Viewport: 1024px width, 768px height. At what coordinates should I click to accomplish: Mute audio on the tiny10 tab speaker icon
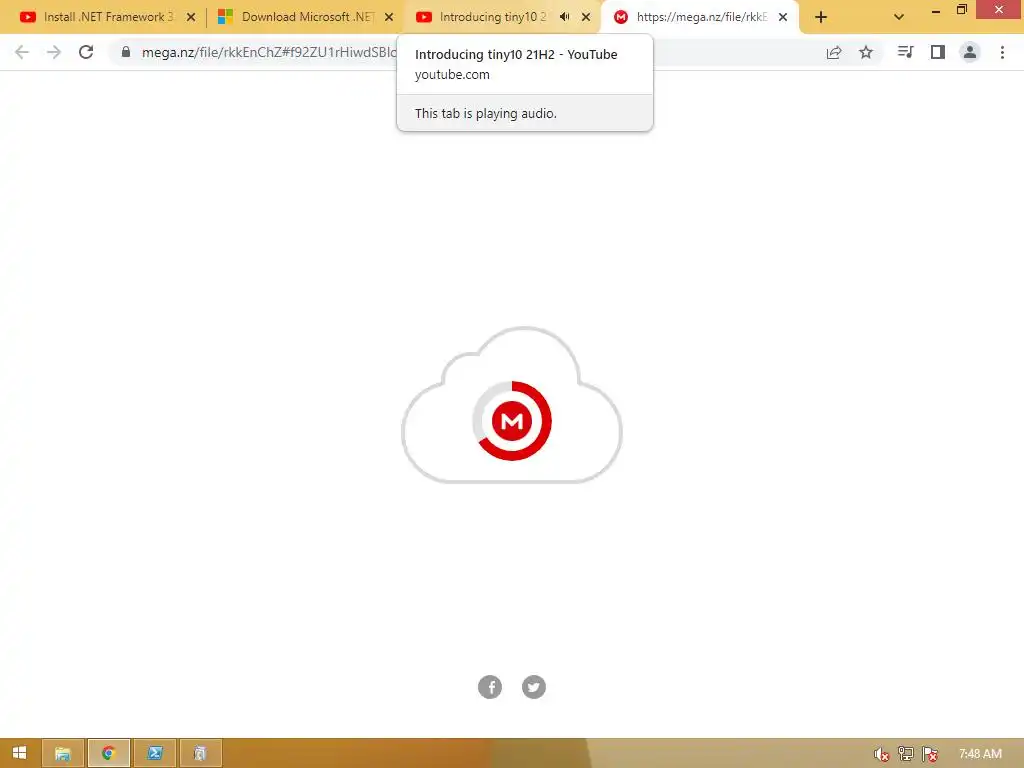(x=565, y=17)
